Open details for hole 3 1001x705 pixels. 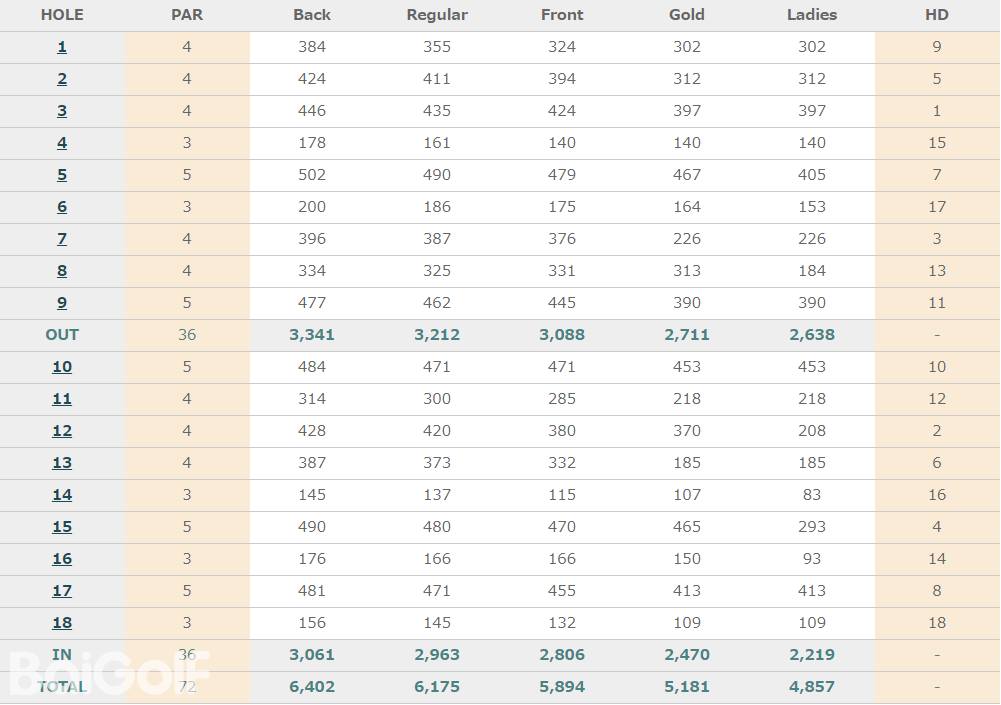pyautogui.click(x=62, y=111)
